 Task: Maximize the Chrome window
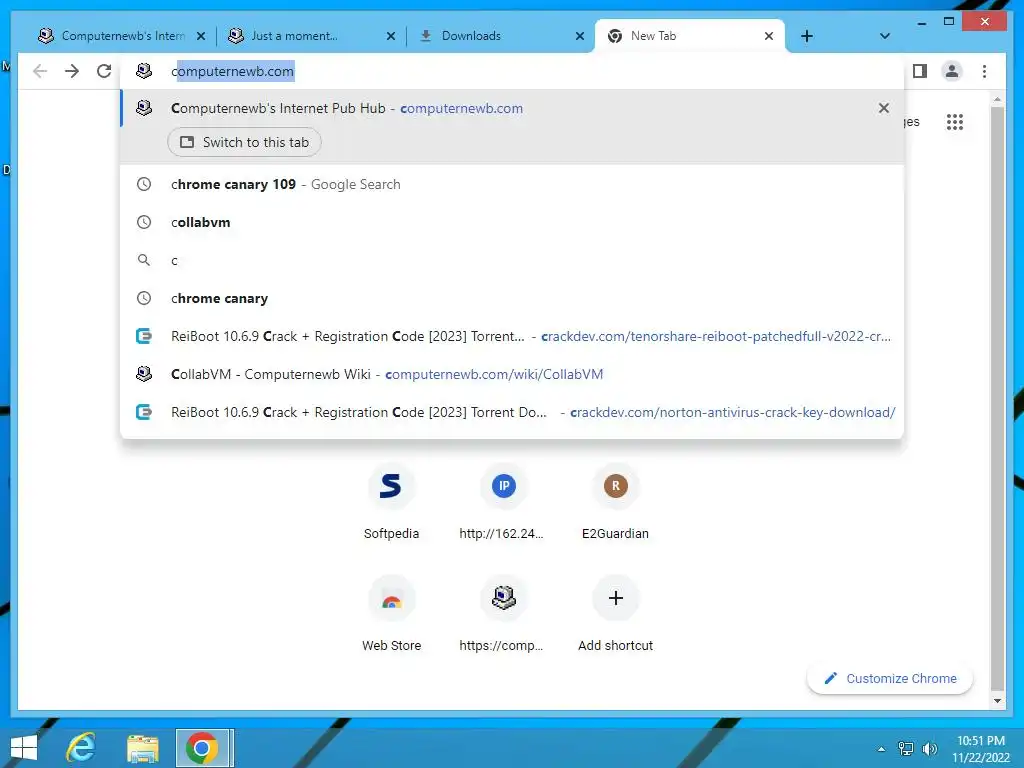tap(949, 22)
